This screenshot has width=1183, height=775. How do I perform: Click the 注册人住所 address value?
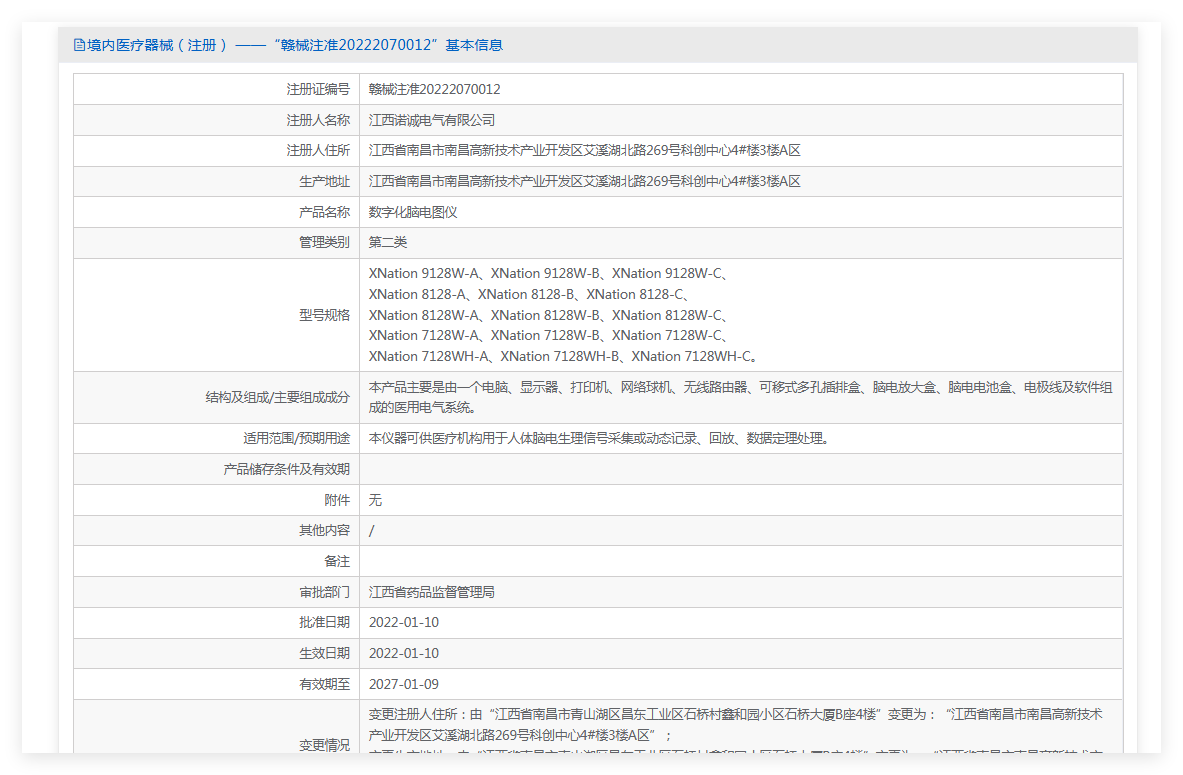click(584, 151)
